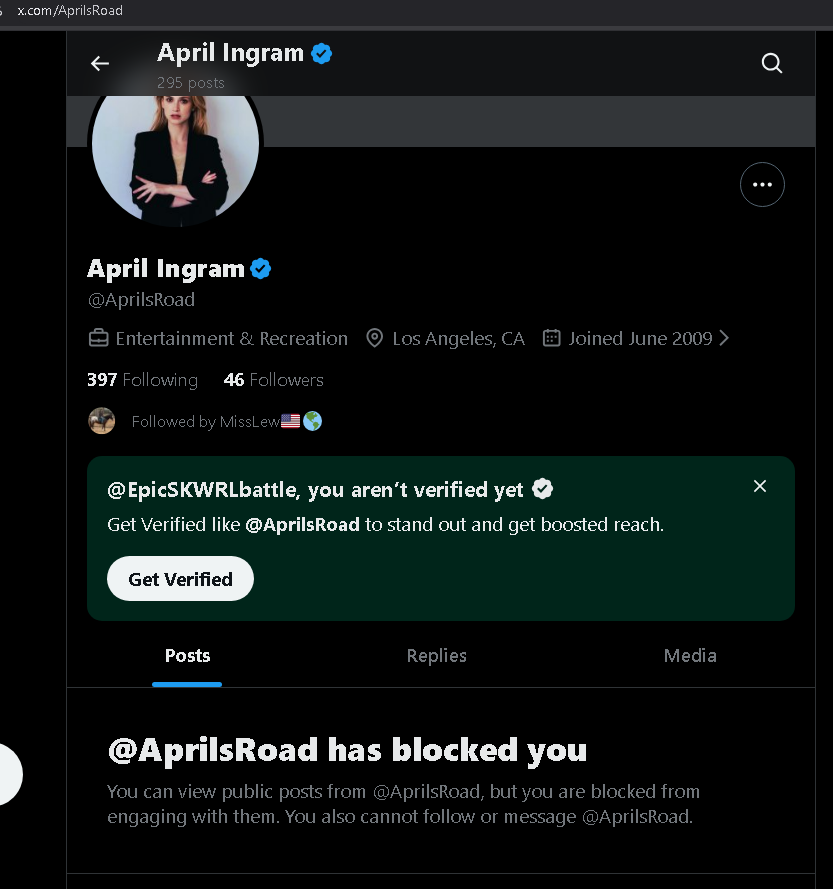Click the Entertainment & Recreation category
This screenshot has height=889, width=833.
click(231, 338)
